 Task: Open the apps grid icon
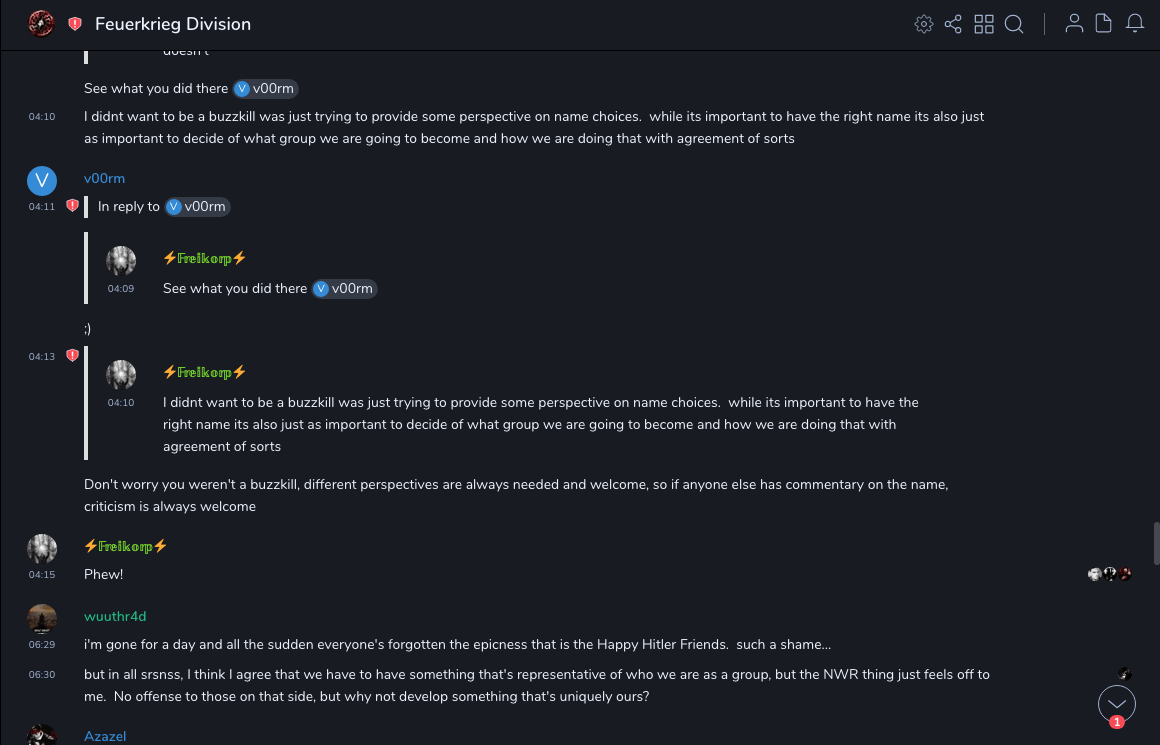pos(984,24)
